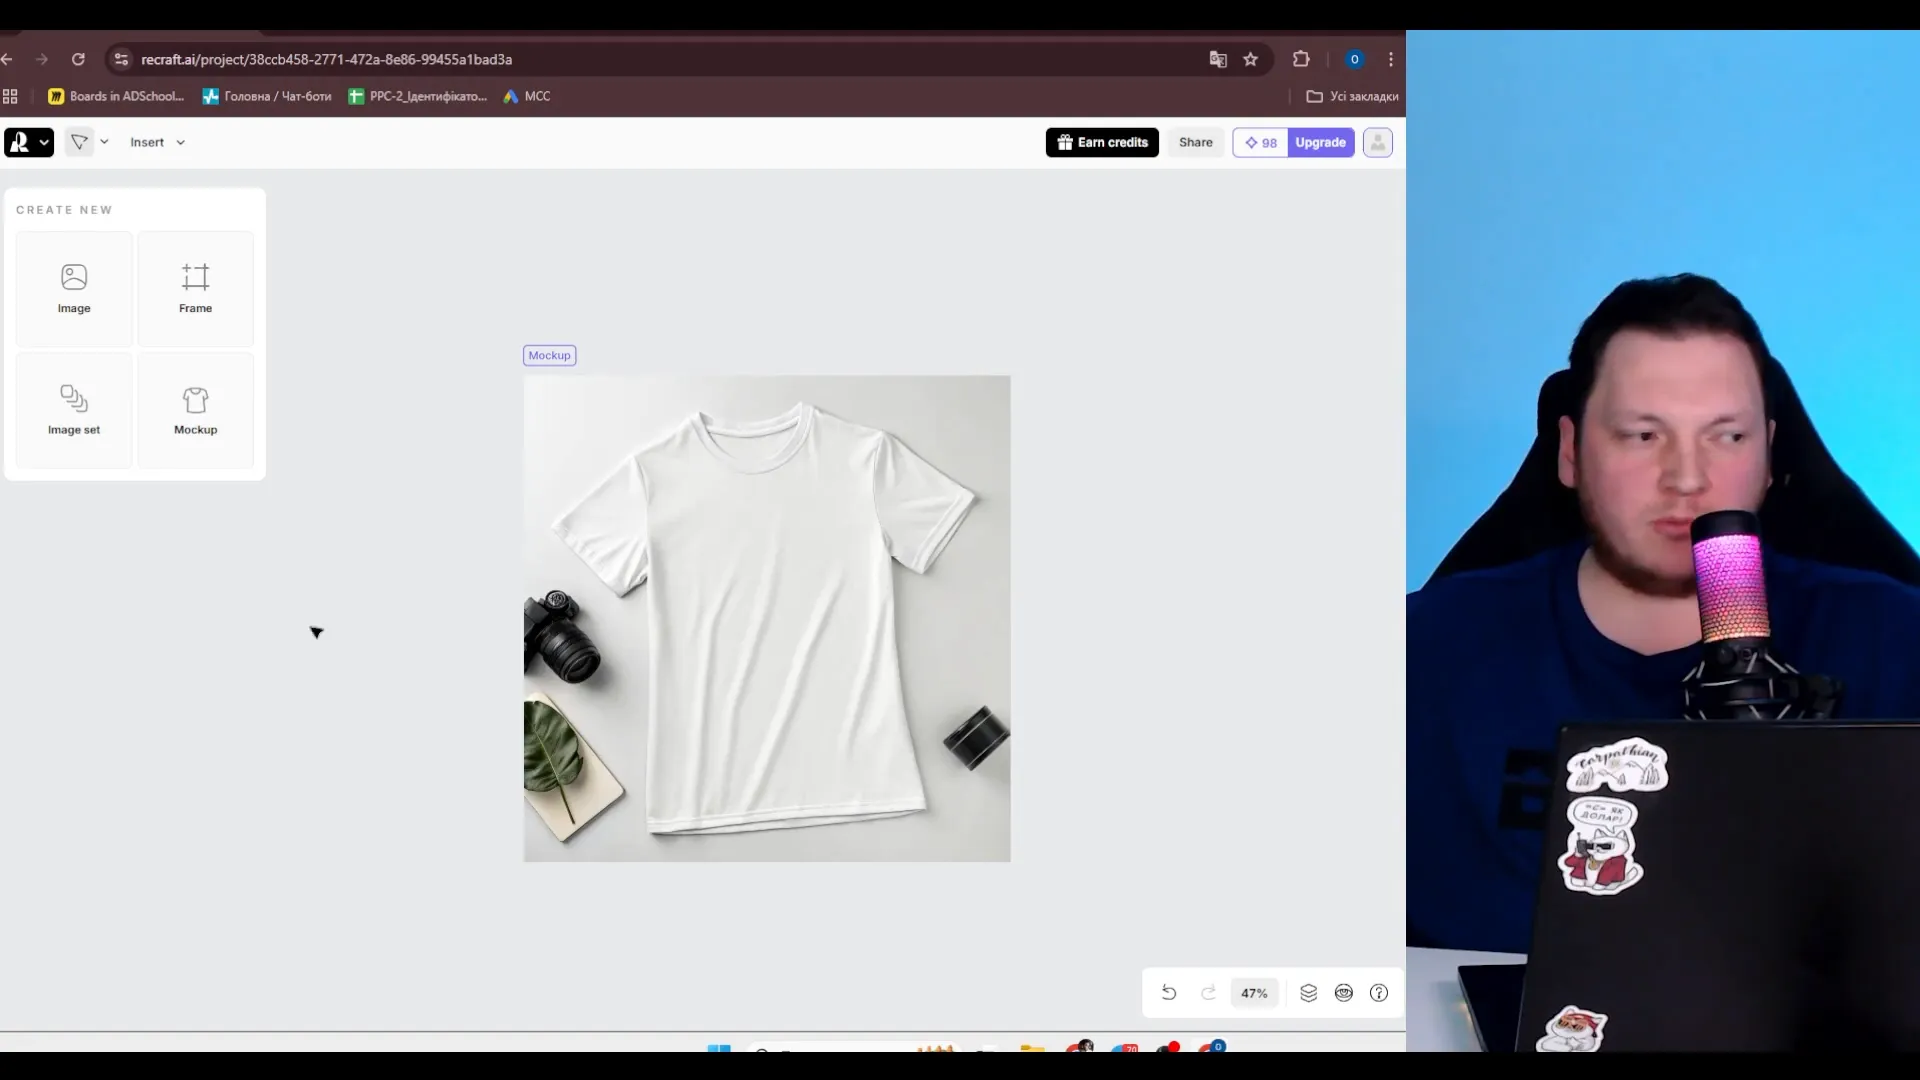Open the Insert menu
Image resolution: width=1920 pixels, height=1080 pixels.
(x=157, y=142)
